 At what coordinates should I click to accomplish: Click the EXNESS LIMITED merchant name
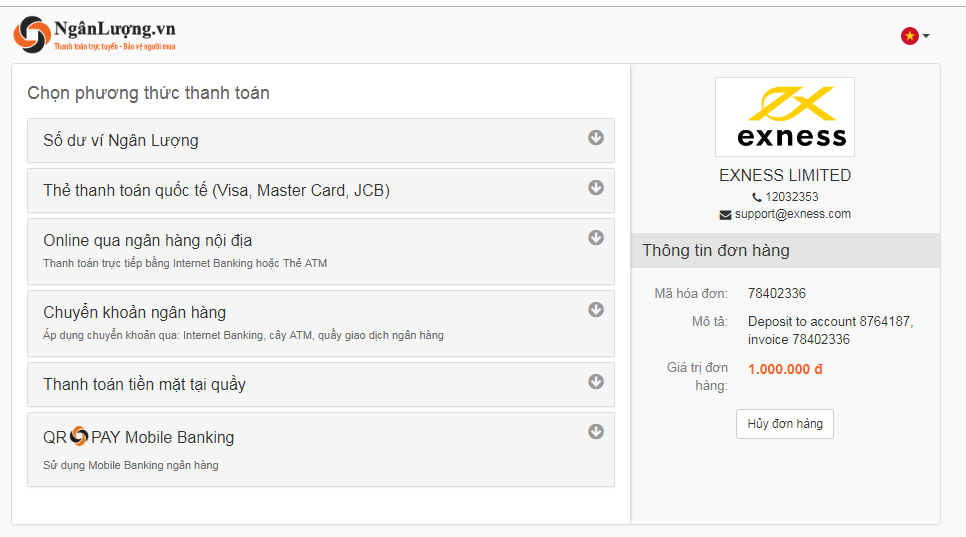tap(785, 176)
